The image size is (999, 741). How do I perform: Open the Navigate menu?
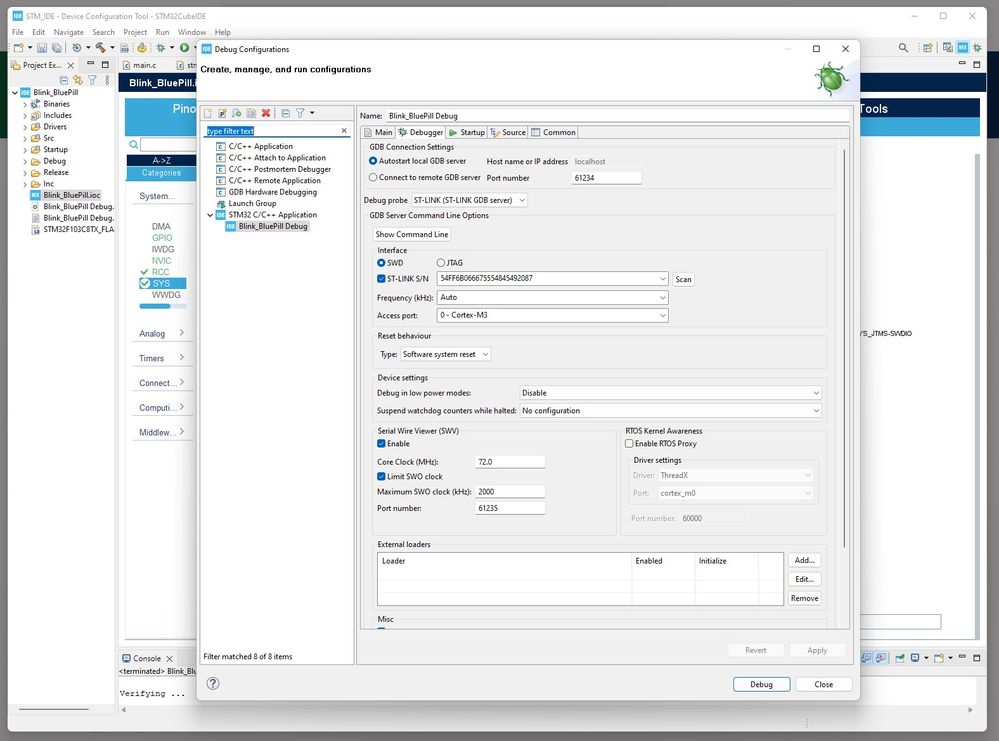(x=69, y=32)
